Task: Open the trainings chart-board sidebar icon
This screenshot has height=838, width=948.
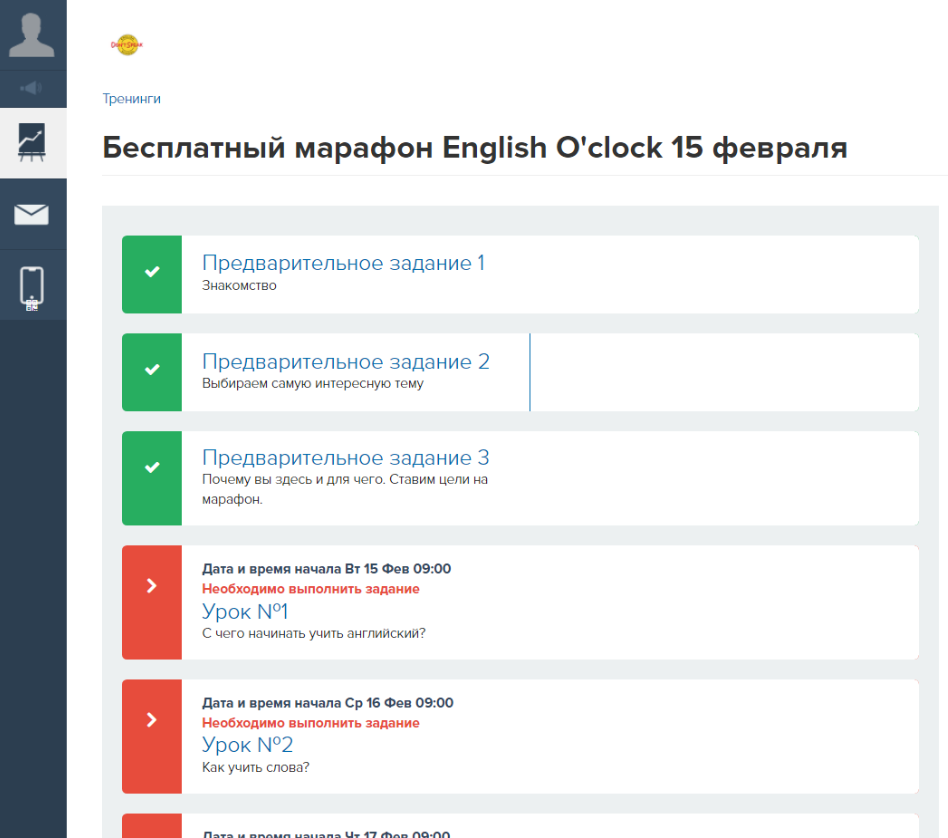Action: point(31,143)
